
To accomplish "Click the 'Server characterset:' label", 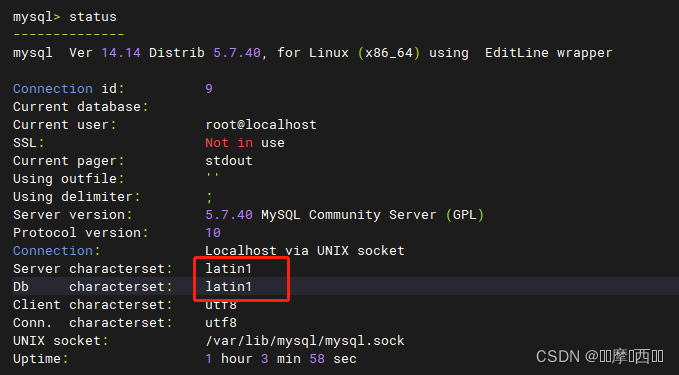I will click(92, 269).
